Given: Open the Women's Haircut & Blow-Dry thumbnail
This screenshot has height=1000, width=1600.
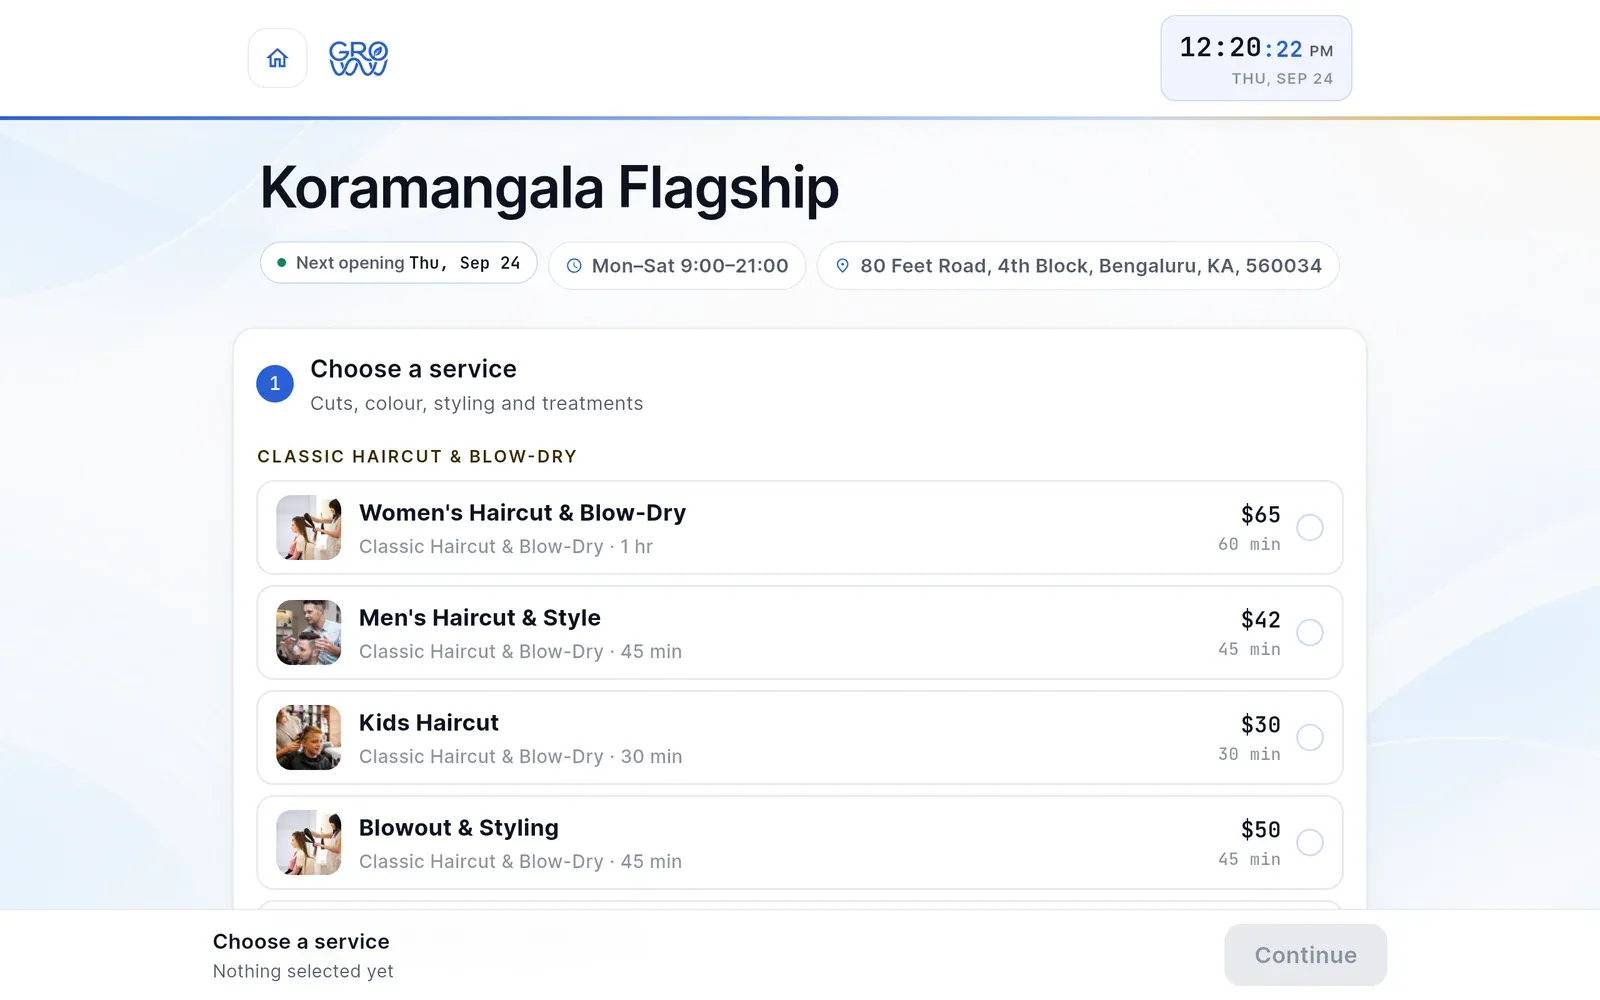Looking at the screenshot, I should (x=308, y=527).
